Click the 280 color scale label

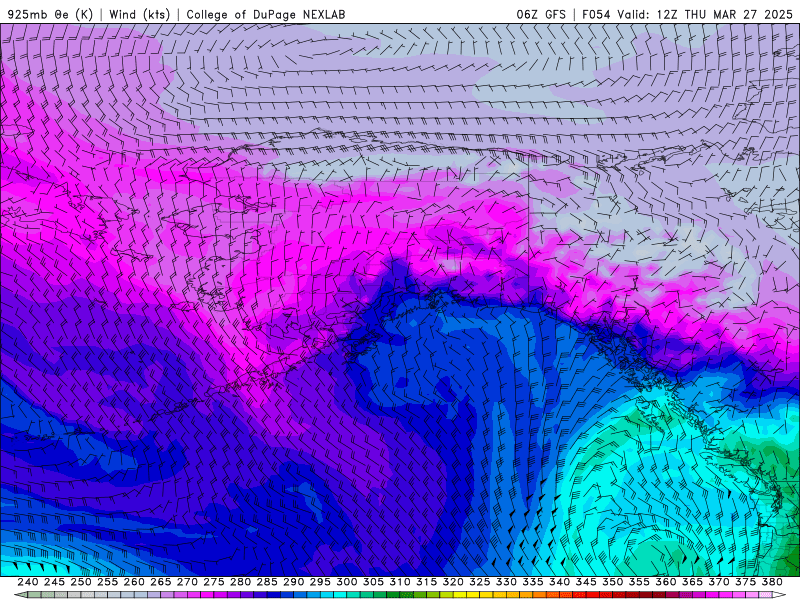tap(240, 582)
